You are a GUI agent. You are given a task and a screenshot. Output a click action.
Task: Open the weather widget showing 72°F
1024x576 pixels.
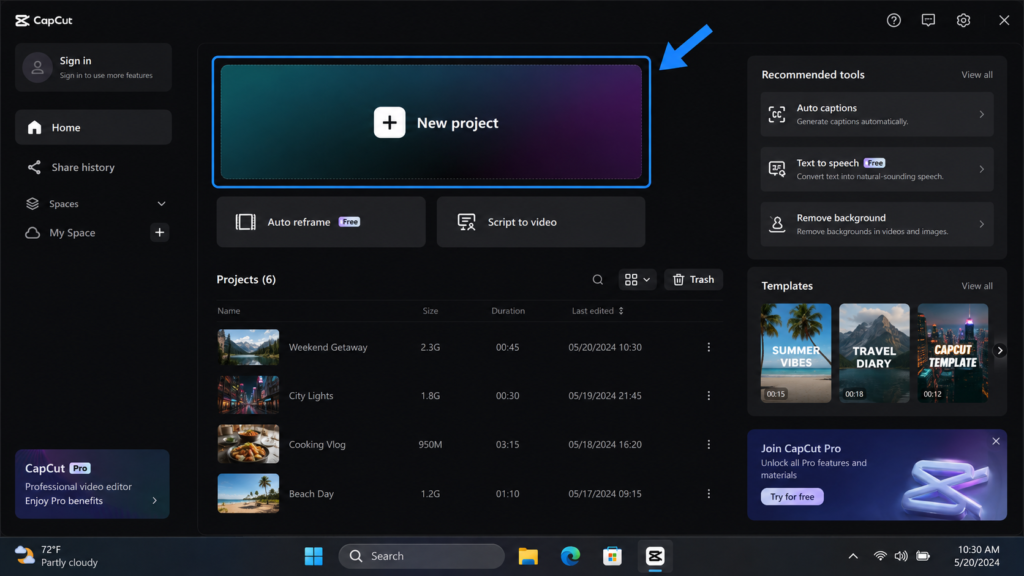56,556
